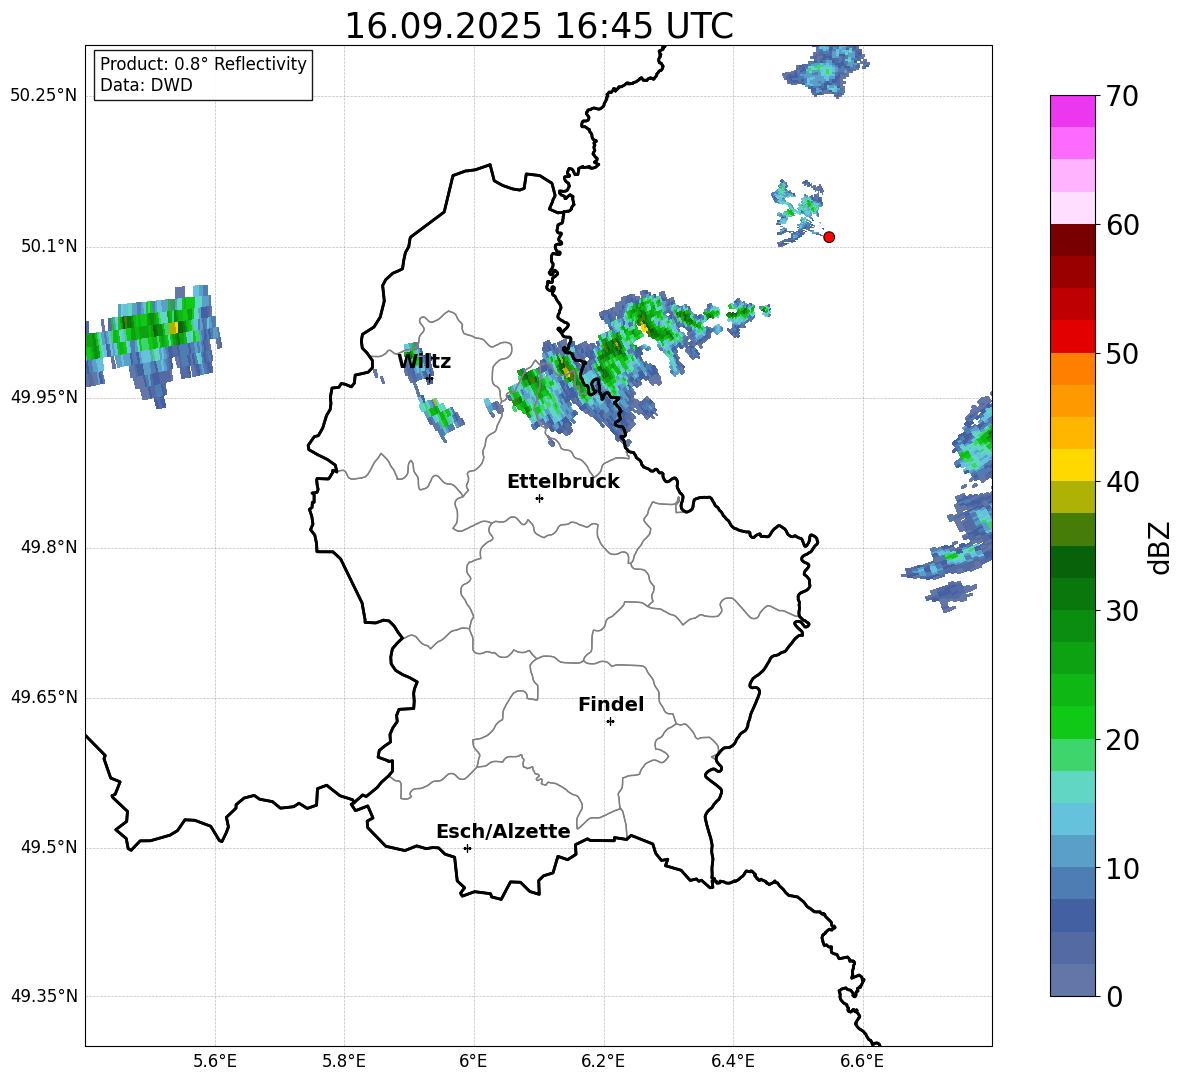Click the 70 tick label on colorbar

(x=1122, y=96)
